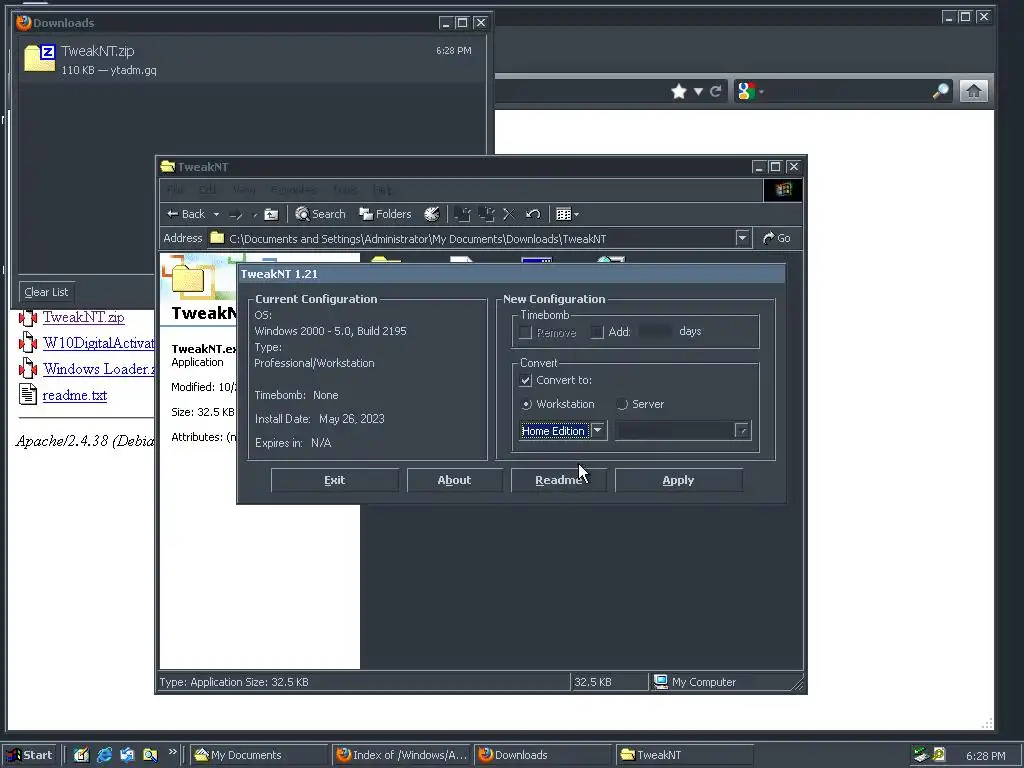Viewport: 1024px width, 768px height.
Task: Bookmark page with the star icon
Action: click(x=679, y=91)
